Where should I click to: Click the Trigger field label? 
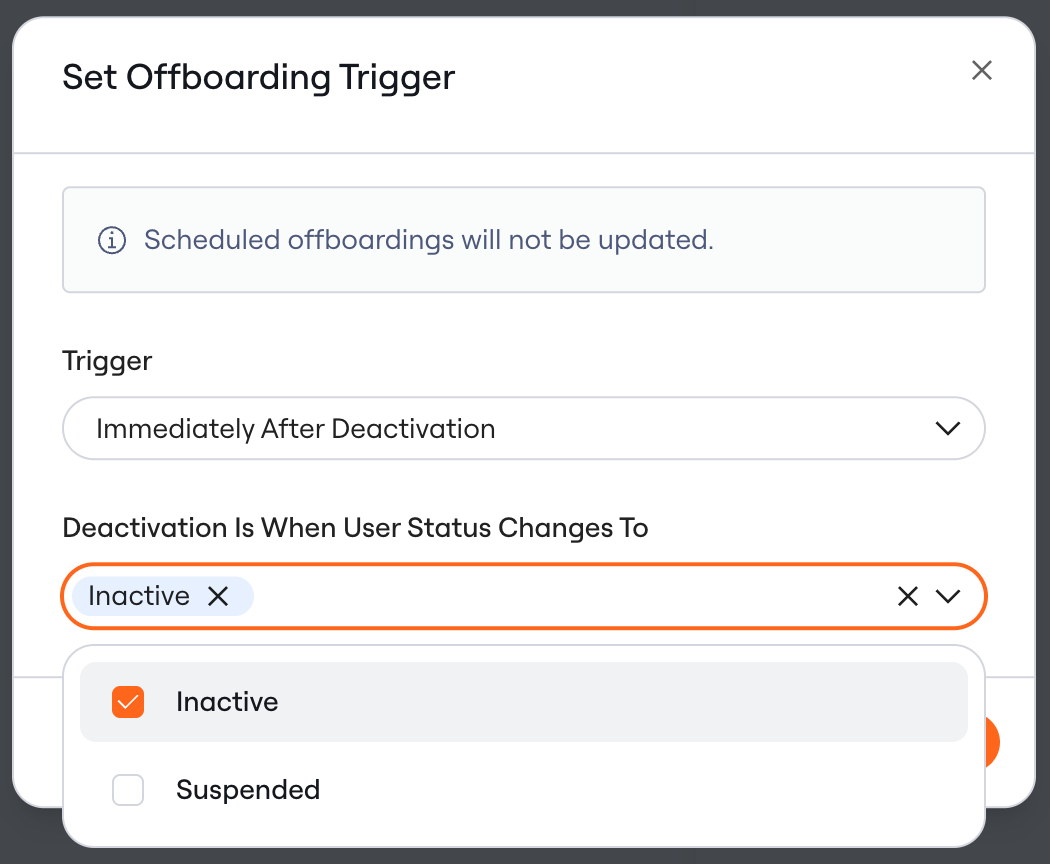pos(107,361)
